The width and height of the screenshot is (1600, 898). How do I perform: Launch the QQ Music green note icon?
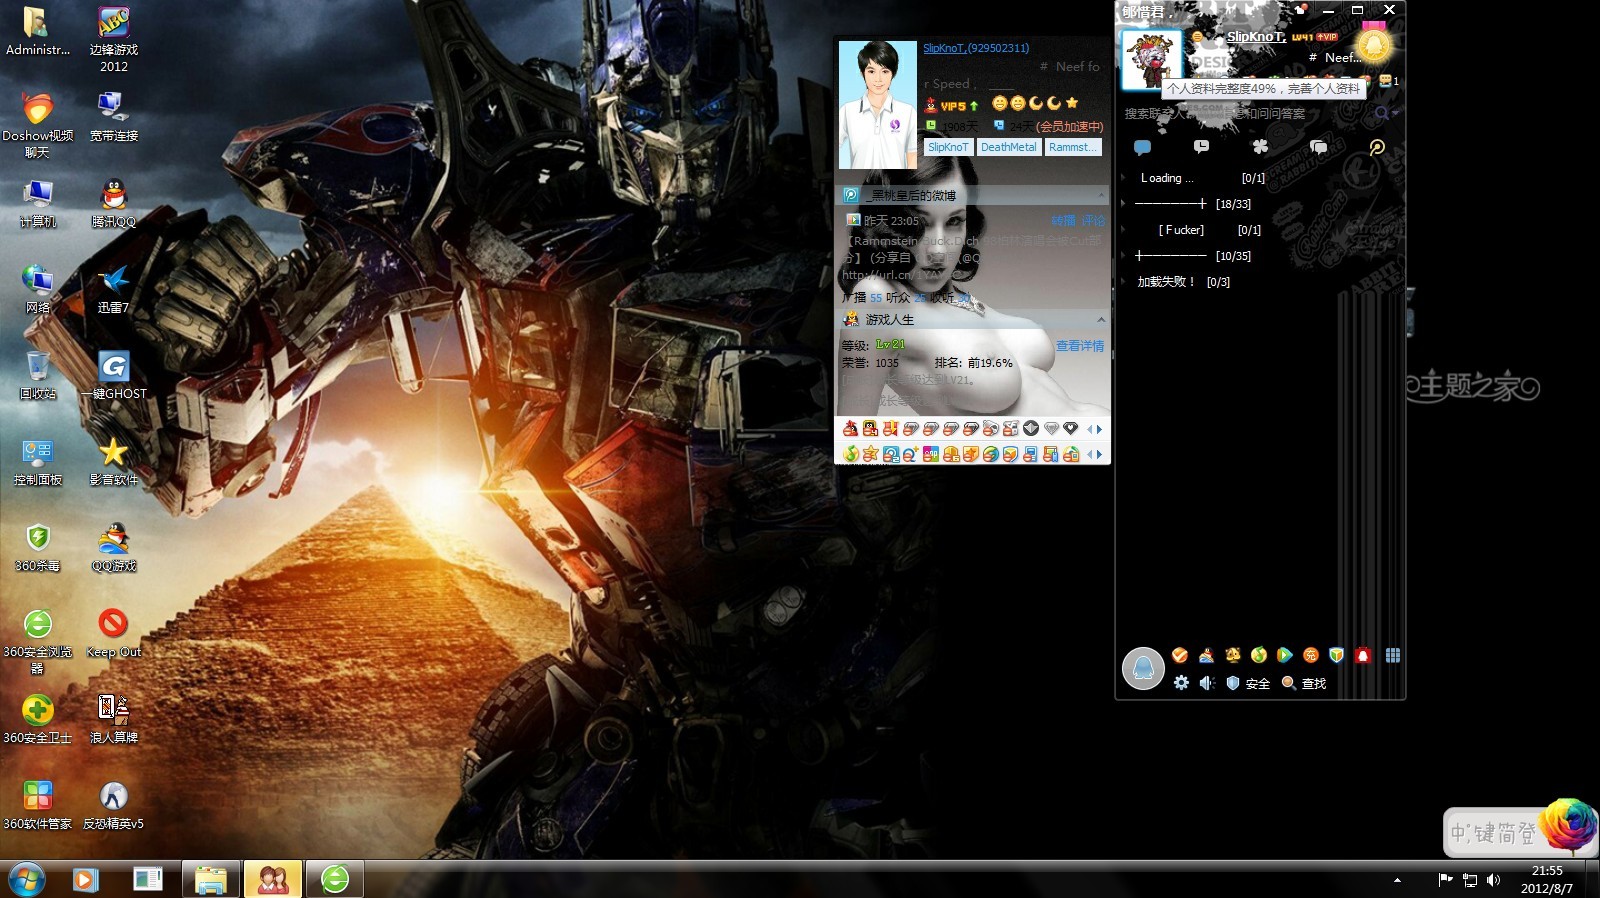[x=1258, y=655]
